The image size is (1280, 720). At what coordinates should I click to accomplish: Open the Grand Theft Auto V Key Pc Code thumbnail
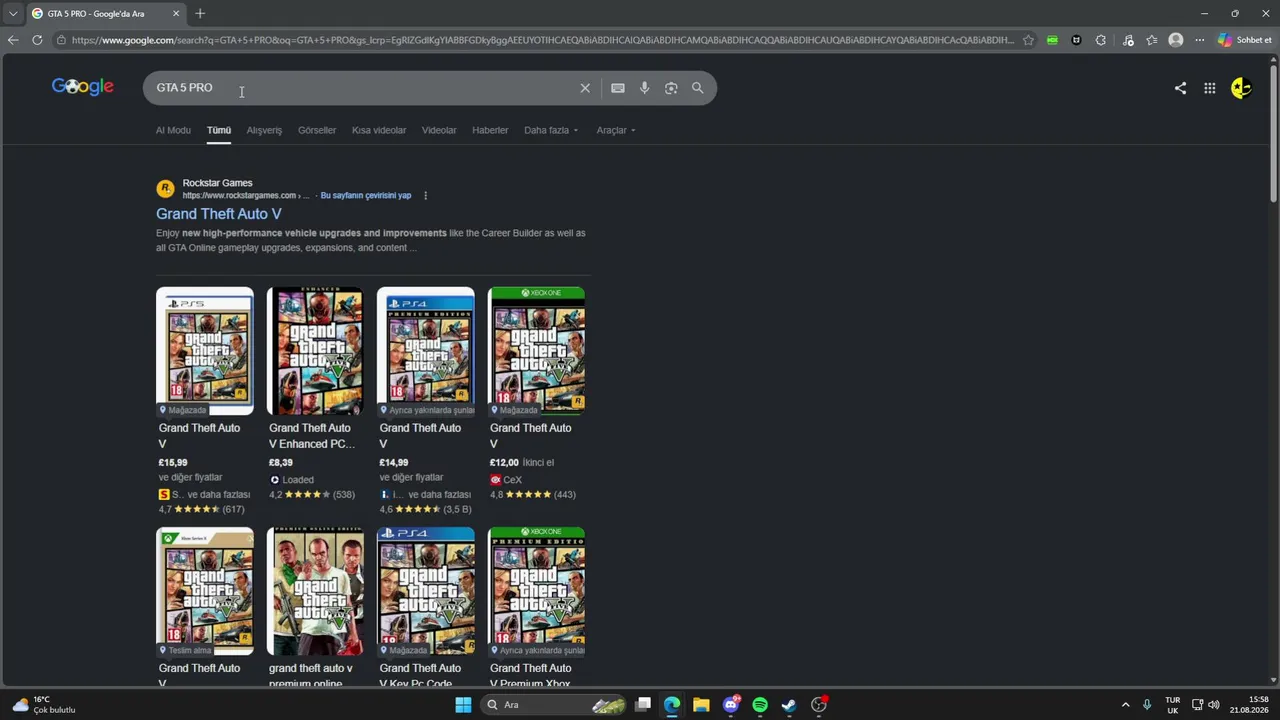pyautogui.click(x=426, y=591)
